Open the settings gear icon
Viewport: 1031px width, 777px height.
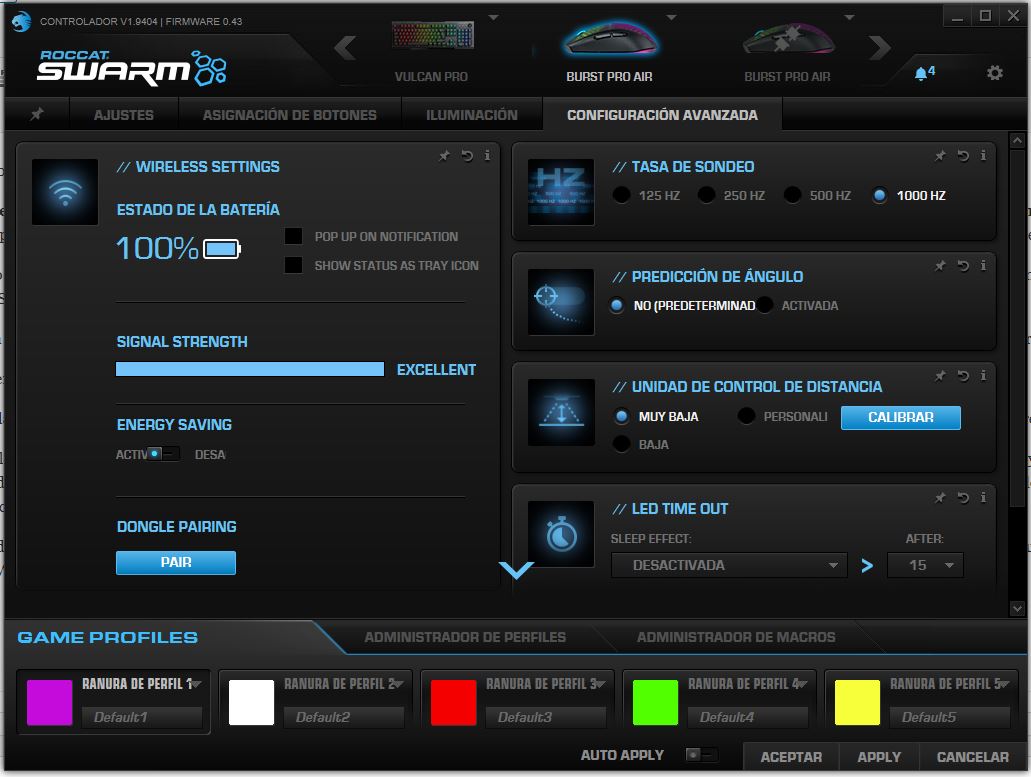994,73
